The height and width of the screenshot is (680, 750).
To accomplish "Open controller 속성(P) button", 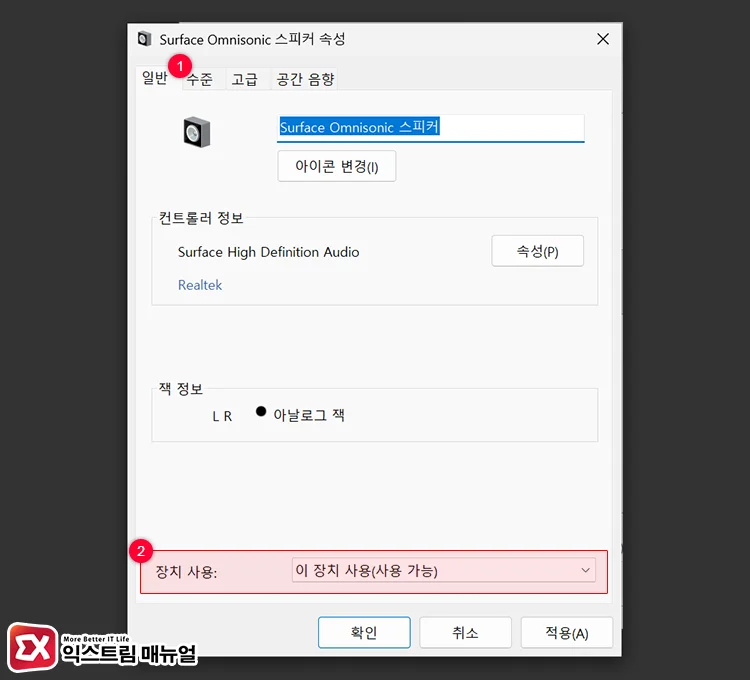I will 537,251.
